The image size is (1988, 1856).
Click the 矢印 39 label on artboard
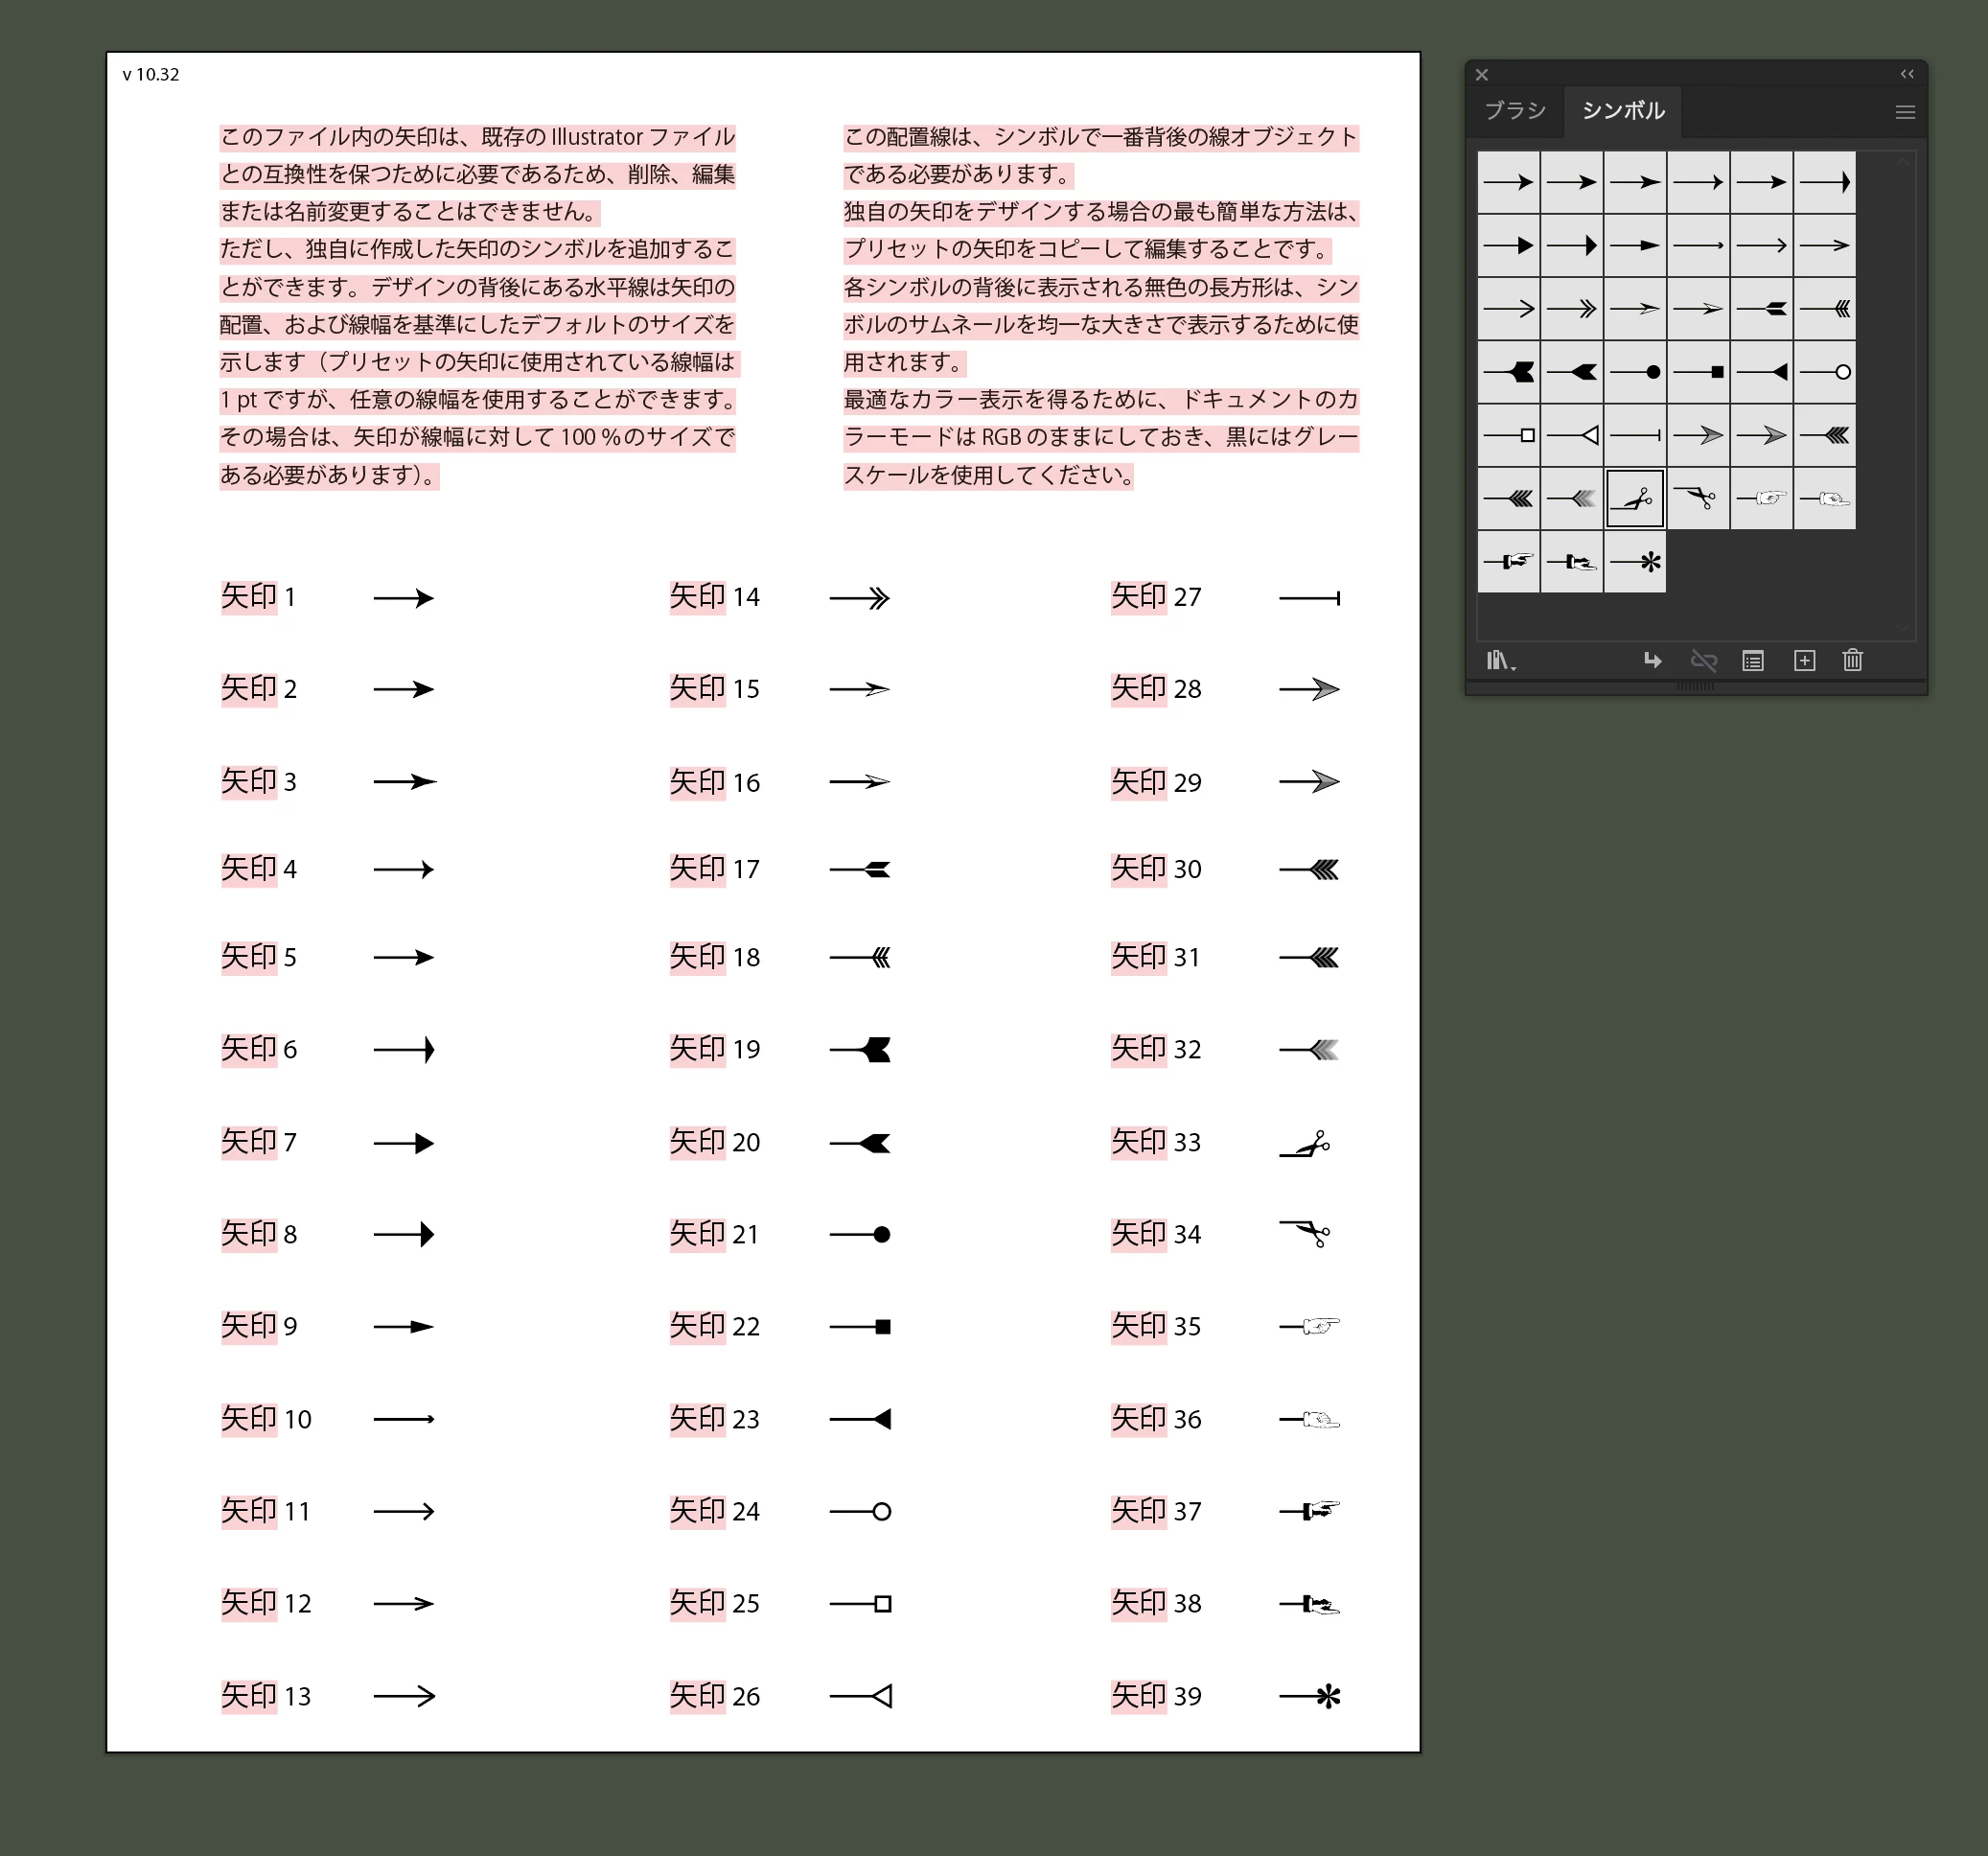[x=1156, y=1696]
